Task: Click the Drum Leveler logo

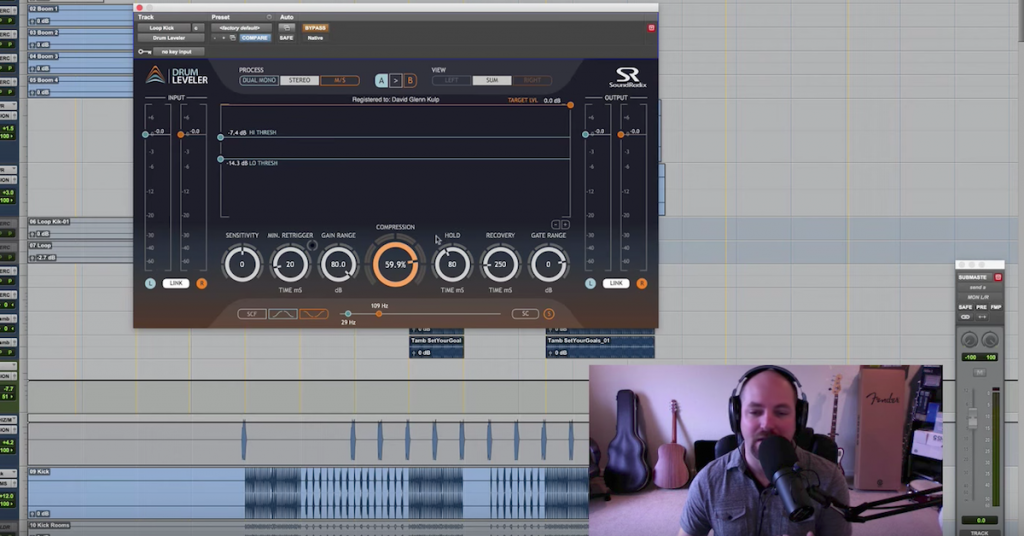Action: [176, 76]
